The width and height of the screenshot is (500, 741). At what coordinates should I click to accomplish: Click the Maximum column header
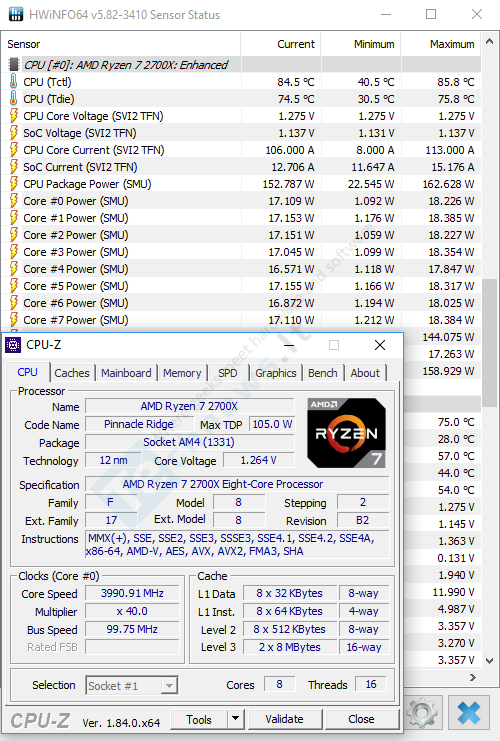point(452,44)
